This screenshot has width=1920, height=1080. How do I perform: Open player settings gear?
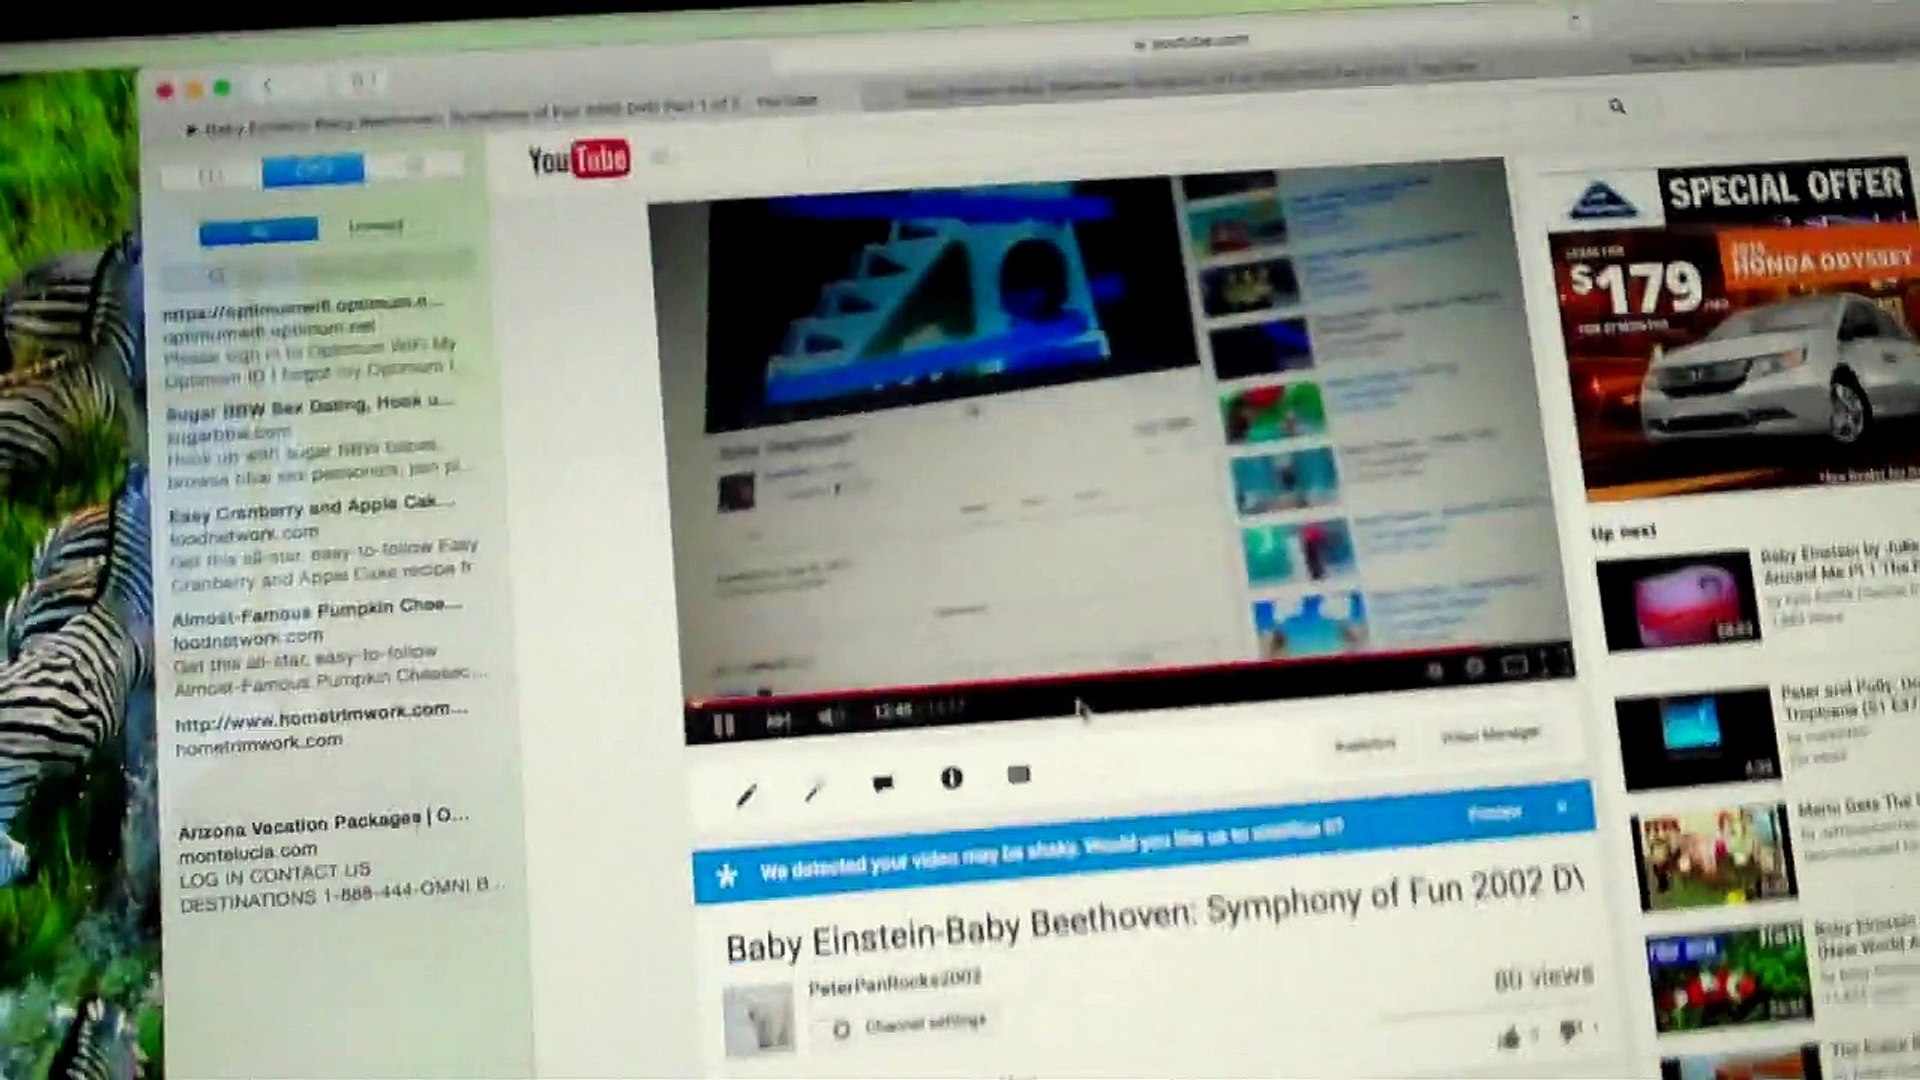click(1474, 668)
